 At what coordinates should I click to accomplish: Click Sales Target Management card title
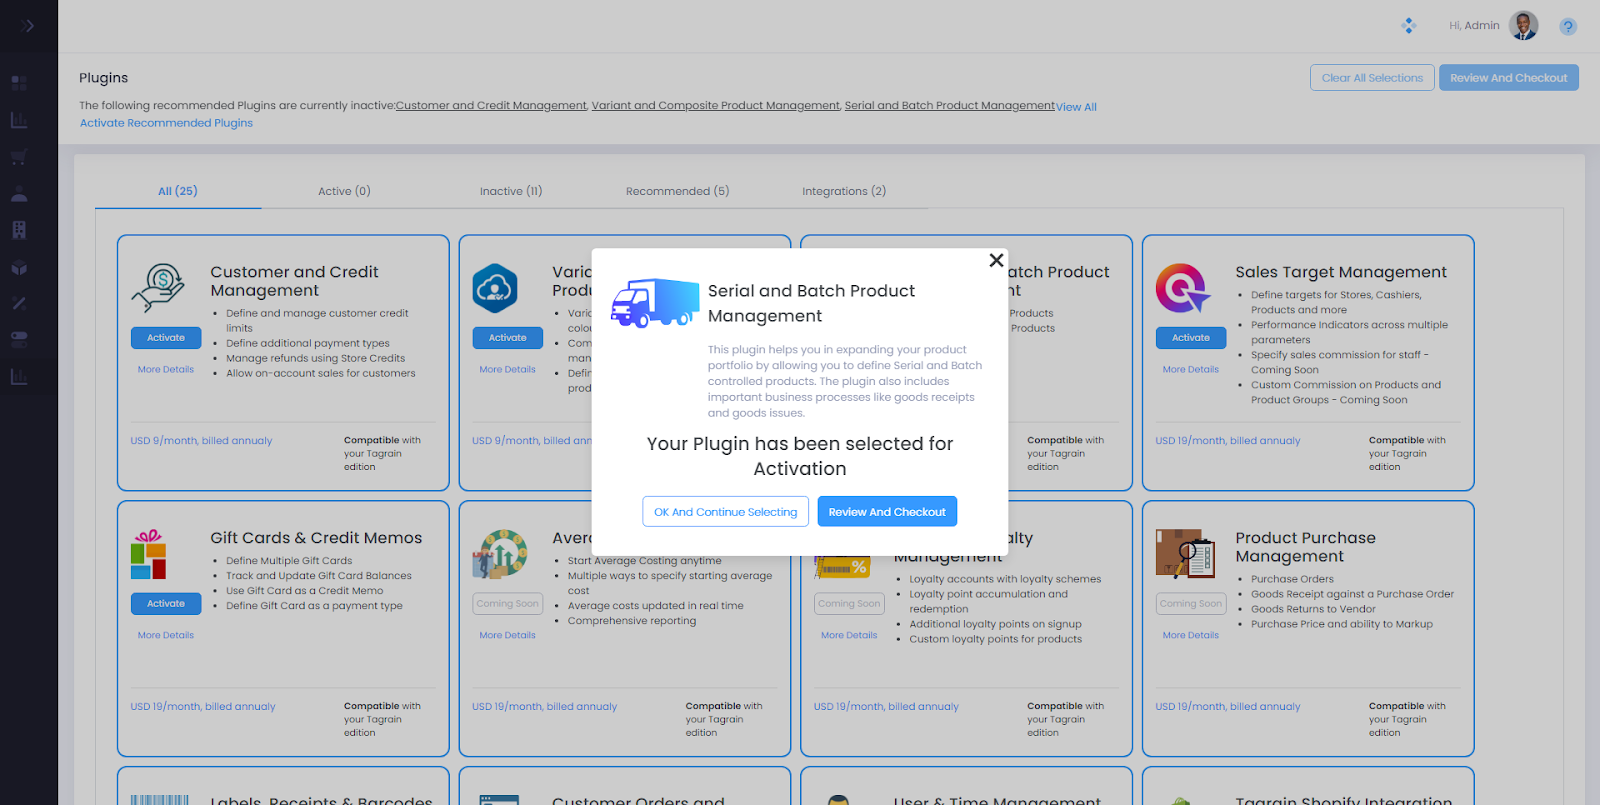coord(1341,272)
